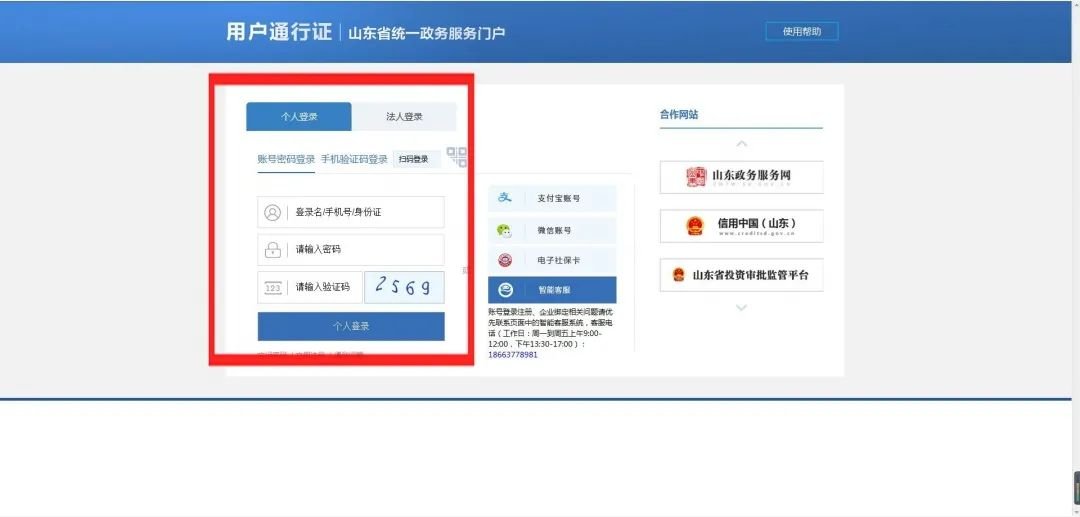The image size is (1080, 517).
Task: Switch to the 个人登录 tab
Action: pyautogui.click(x=299, y=116)
